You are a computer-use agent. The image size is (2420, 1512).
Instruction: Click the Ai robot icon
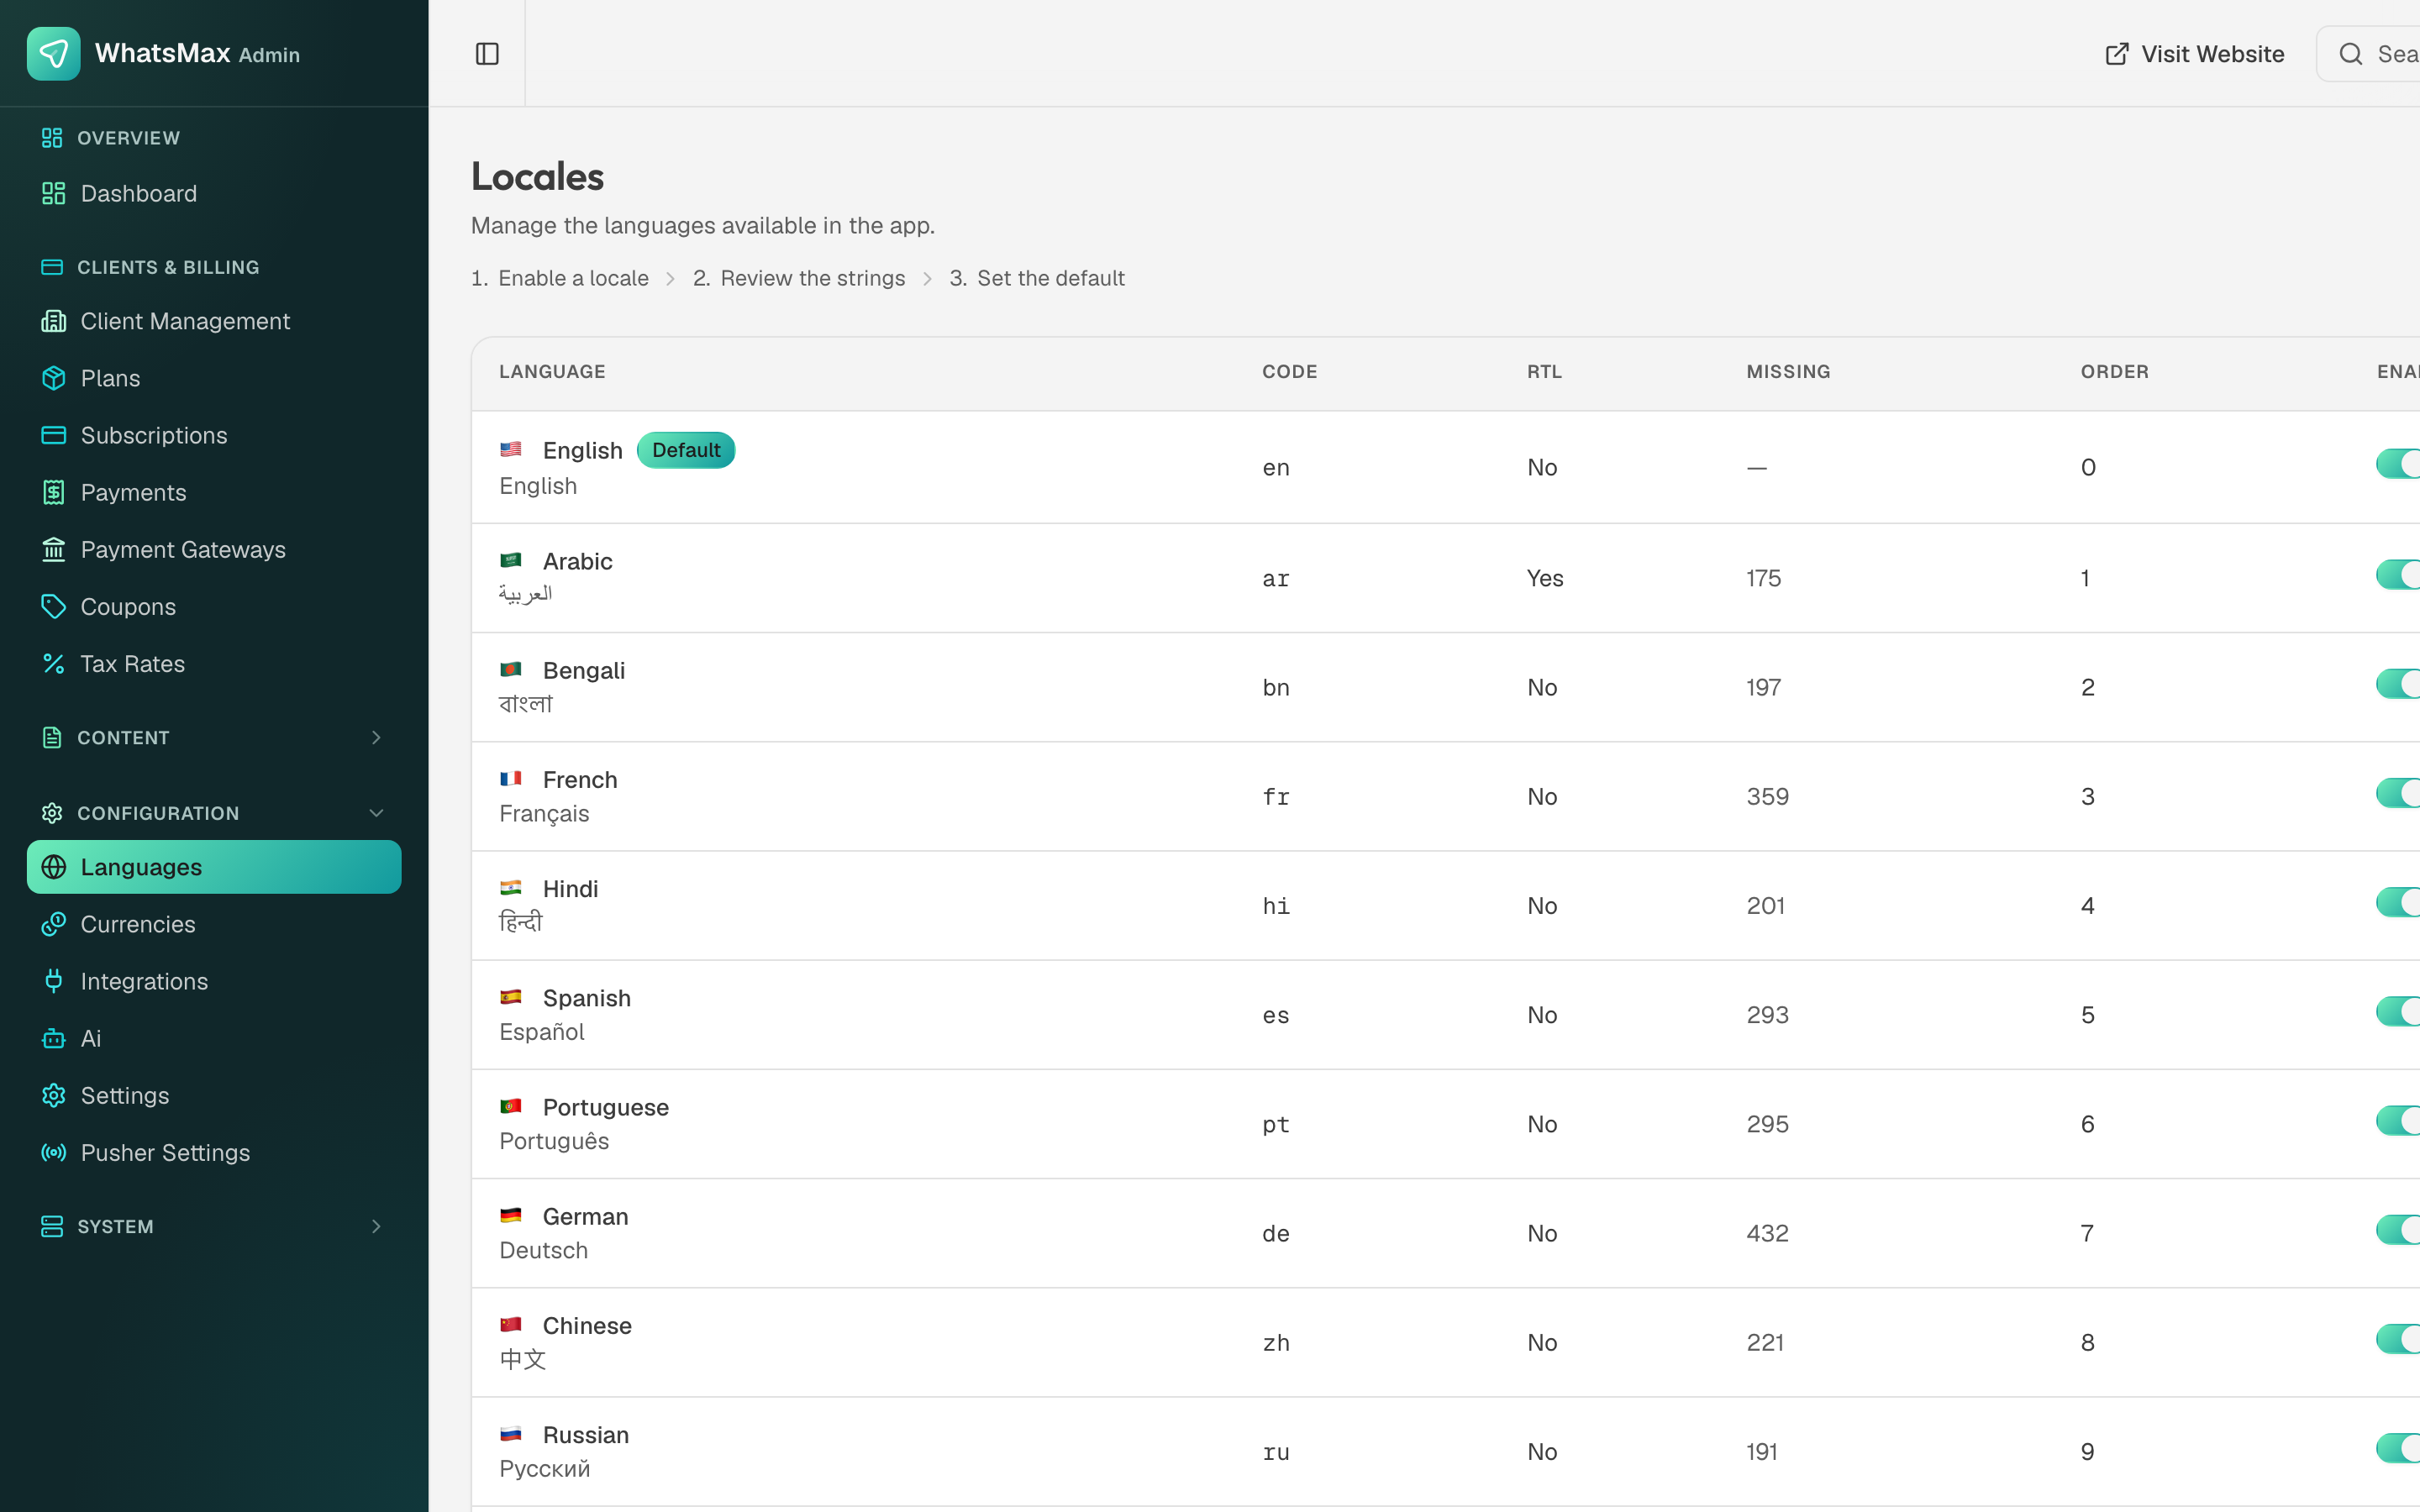click(x=53, y=1038)
